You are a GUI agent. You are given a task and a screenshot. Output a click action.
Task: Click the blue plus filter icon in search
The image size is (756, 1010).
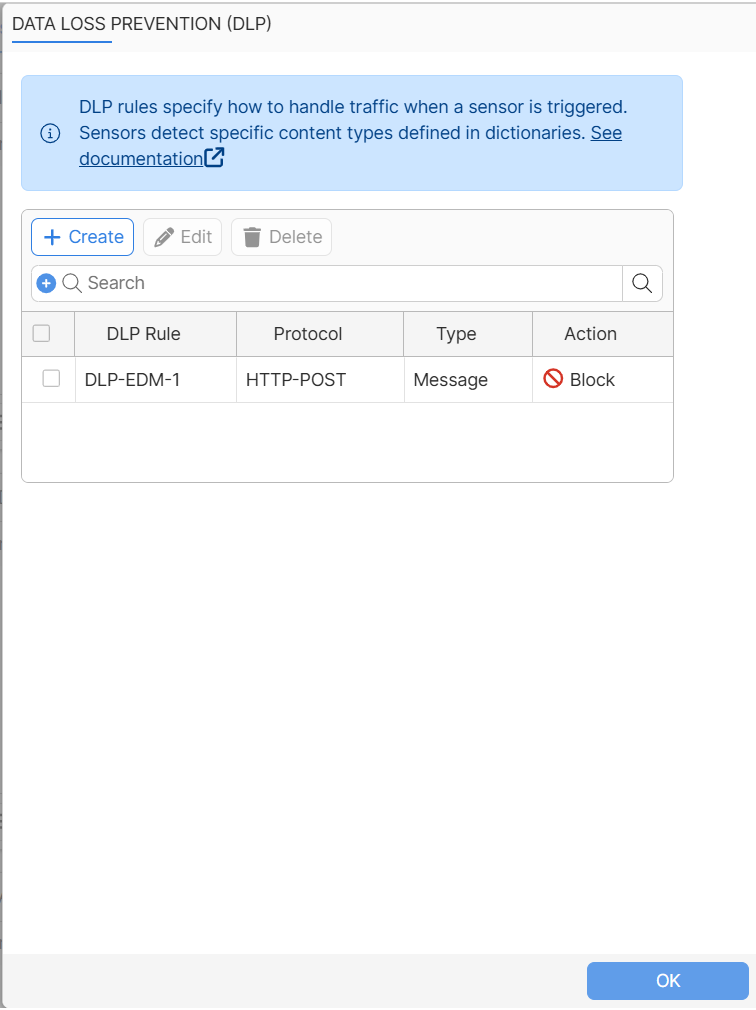[46, 283]
